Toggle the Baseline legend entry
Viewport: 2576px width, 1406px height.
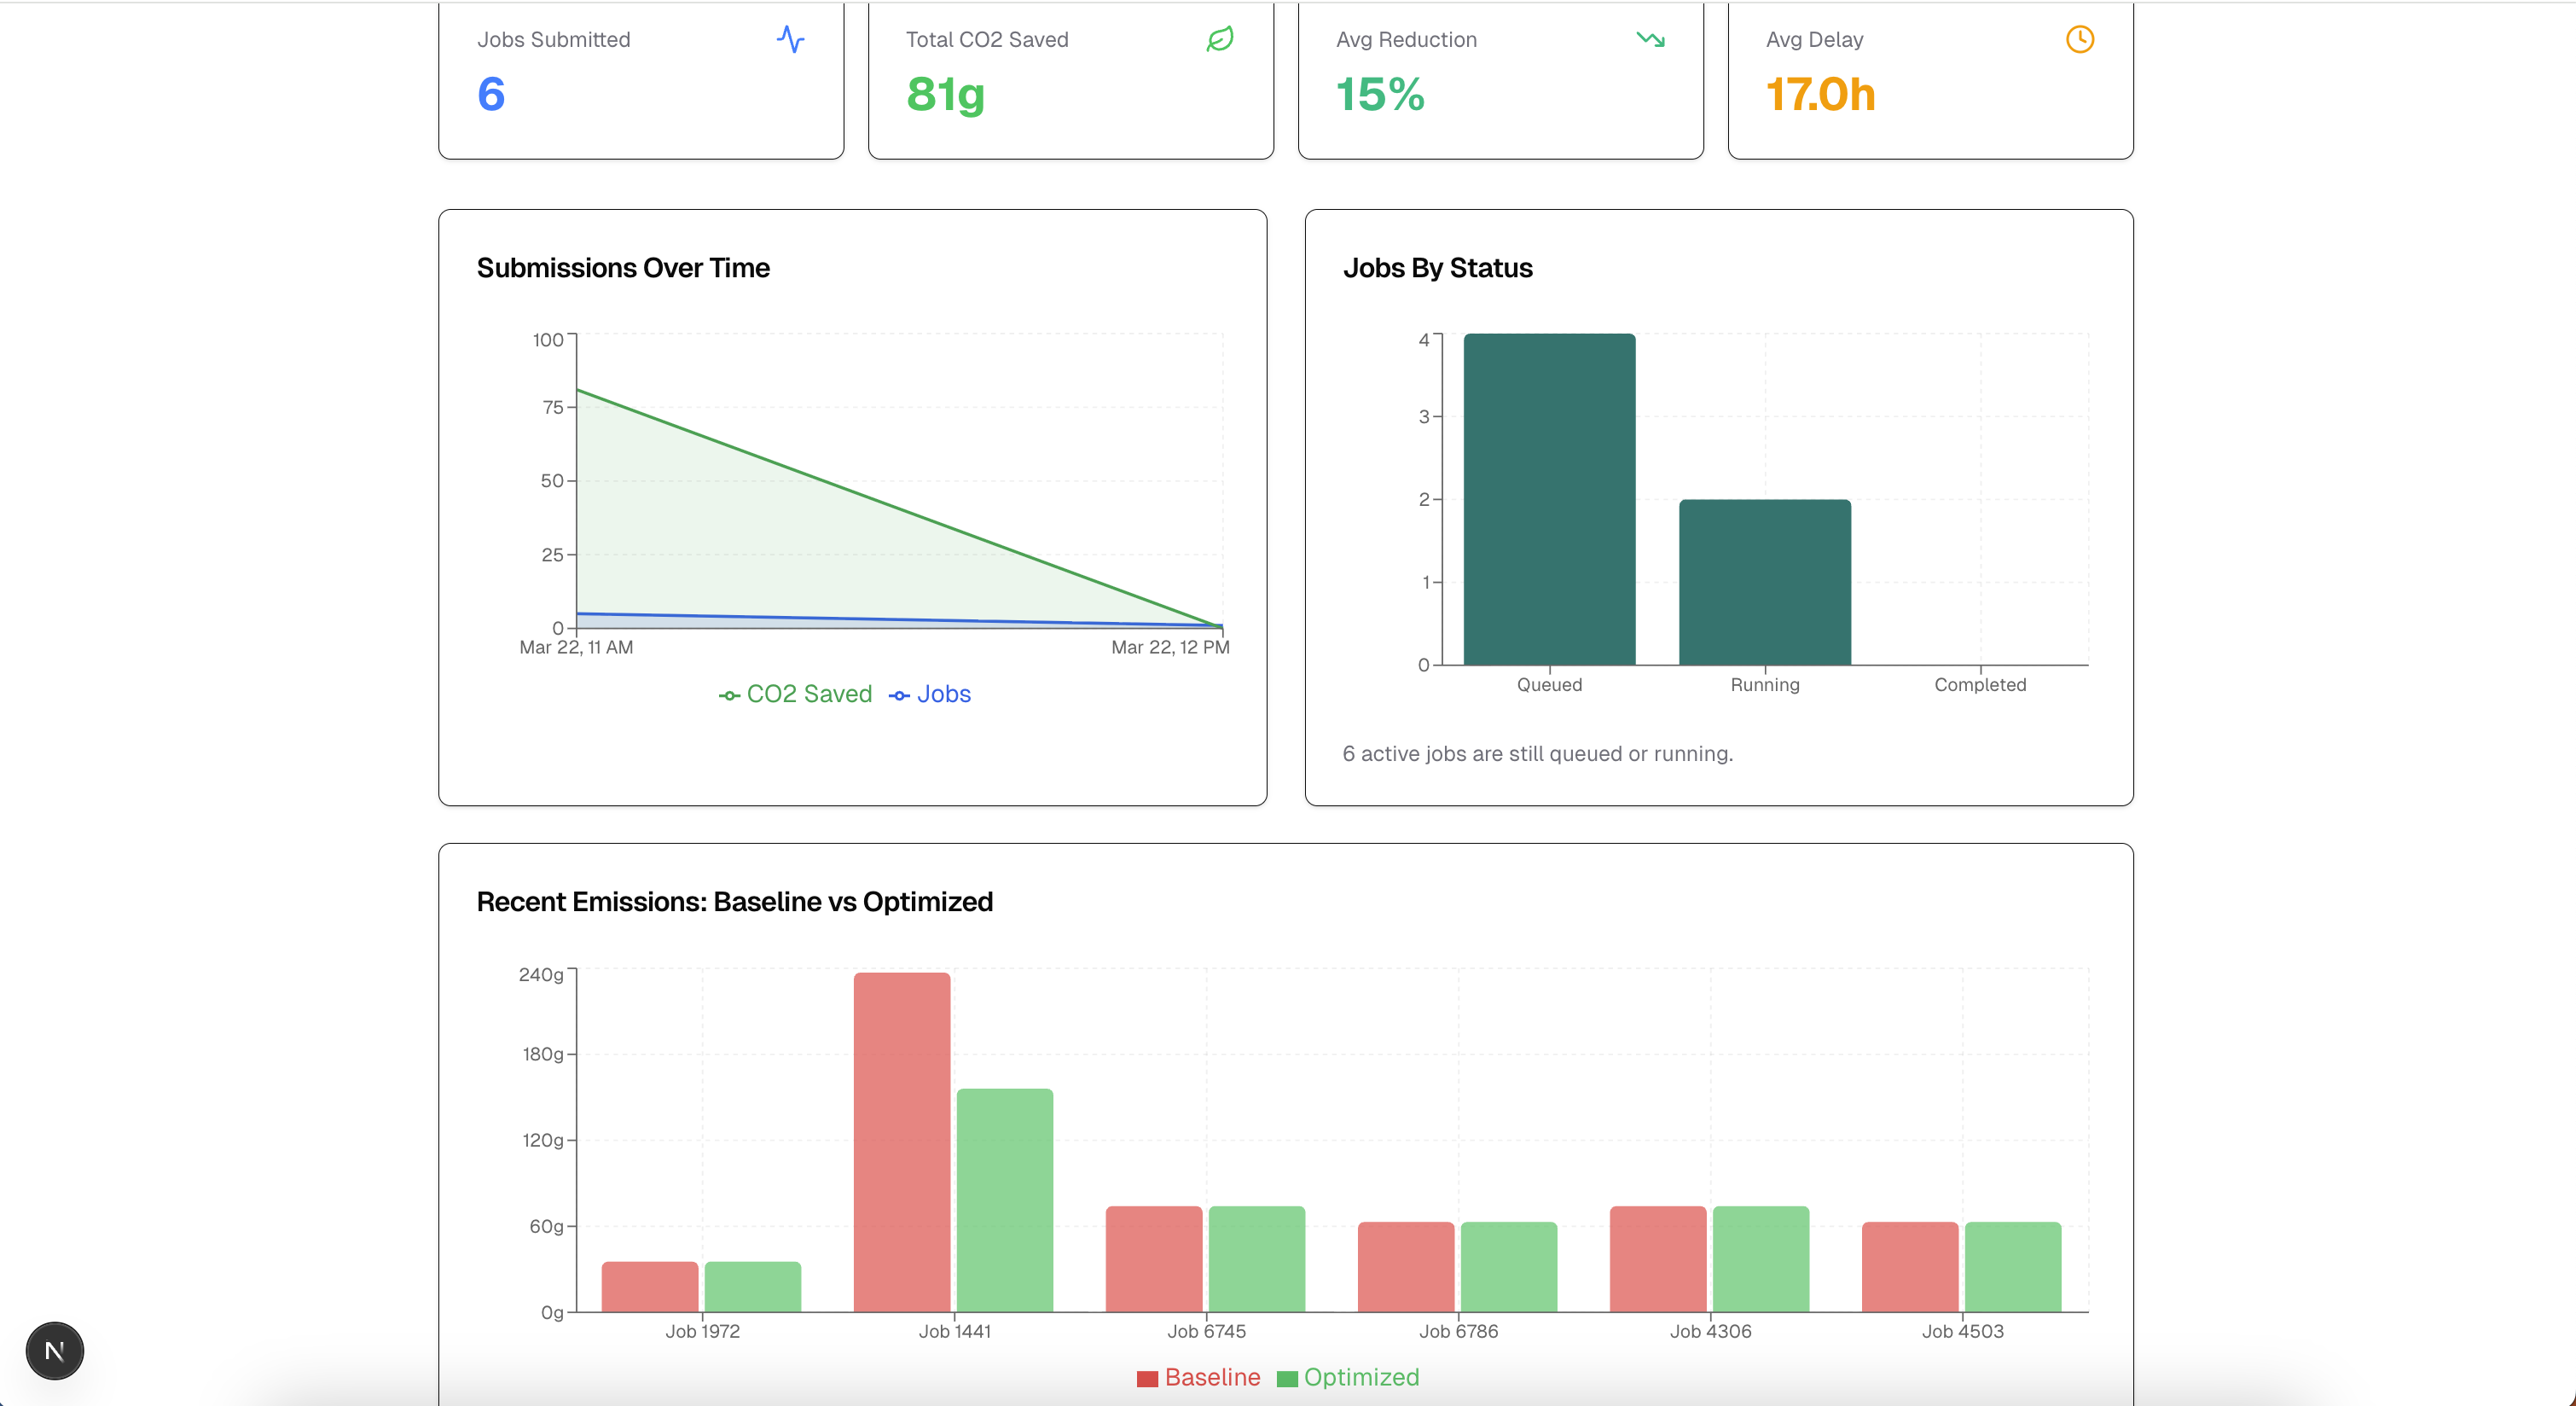(x=1212, y=1377)
